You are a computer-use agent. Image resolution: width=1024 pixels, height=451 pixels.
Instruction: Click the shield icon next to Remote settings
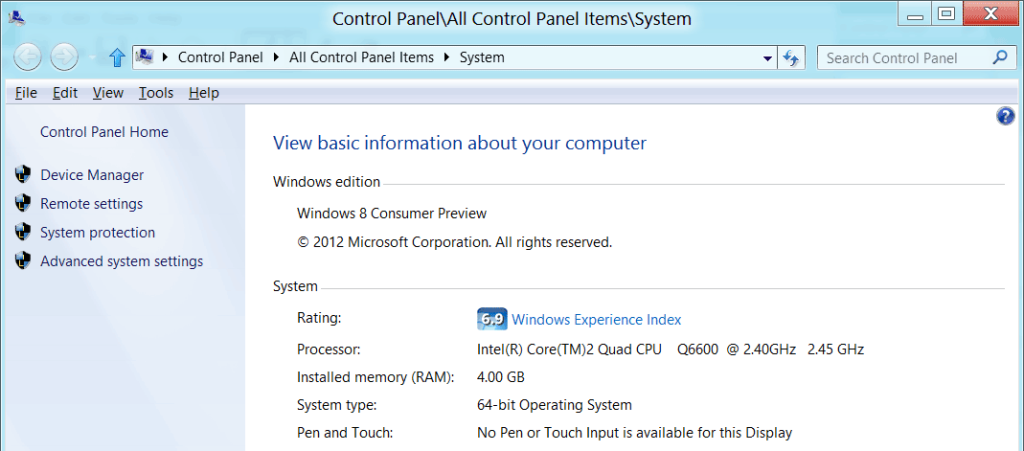coord(23,204)
